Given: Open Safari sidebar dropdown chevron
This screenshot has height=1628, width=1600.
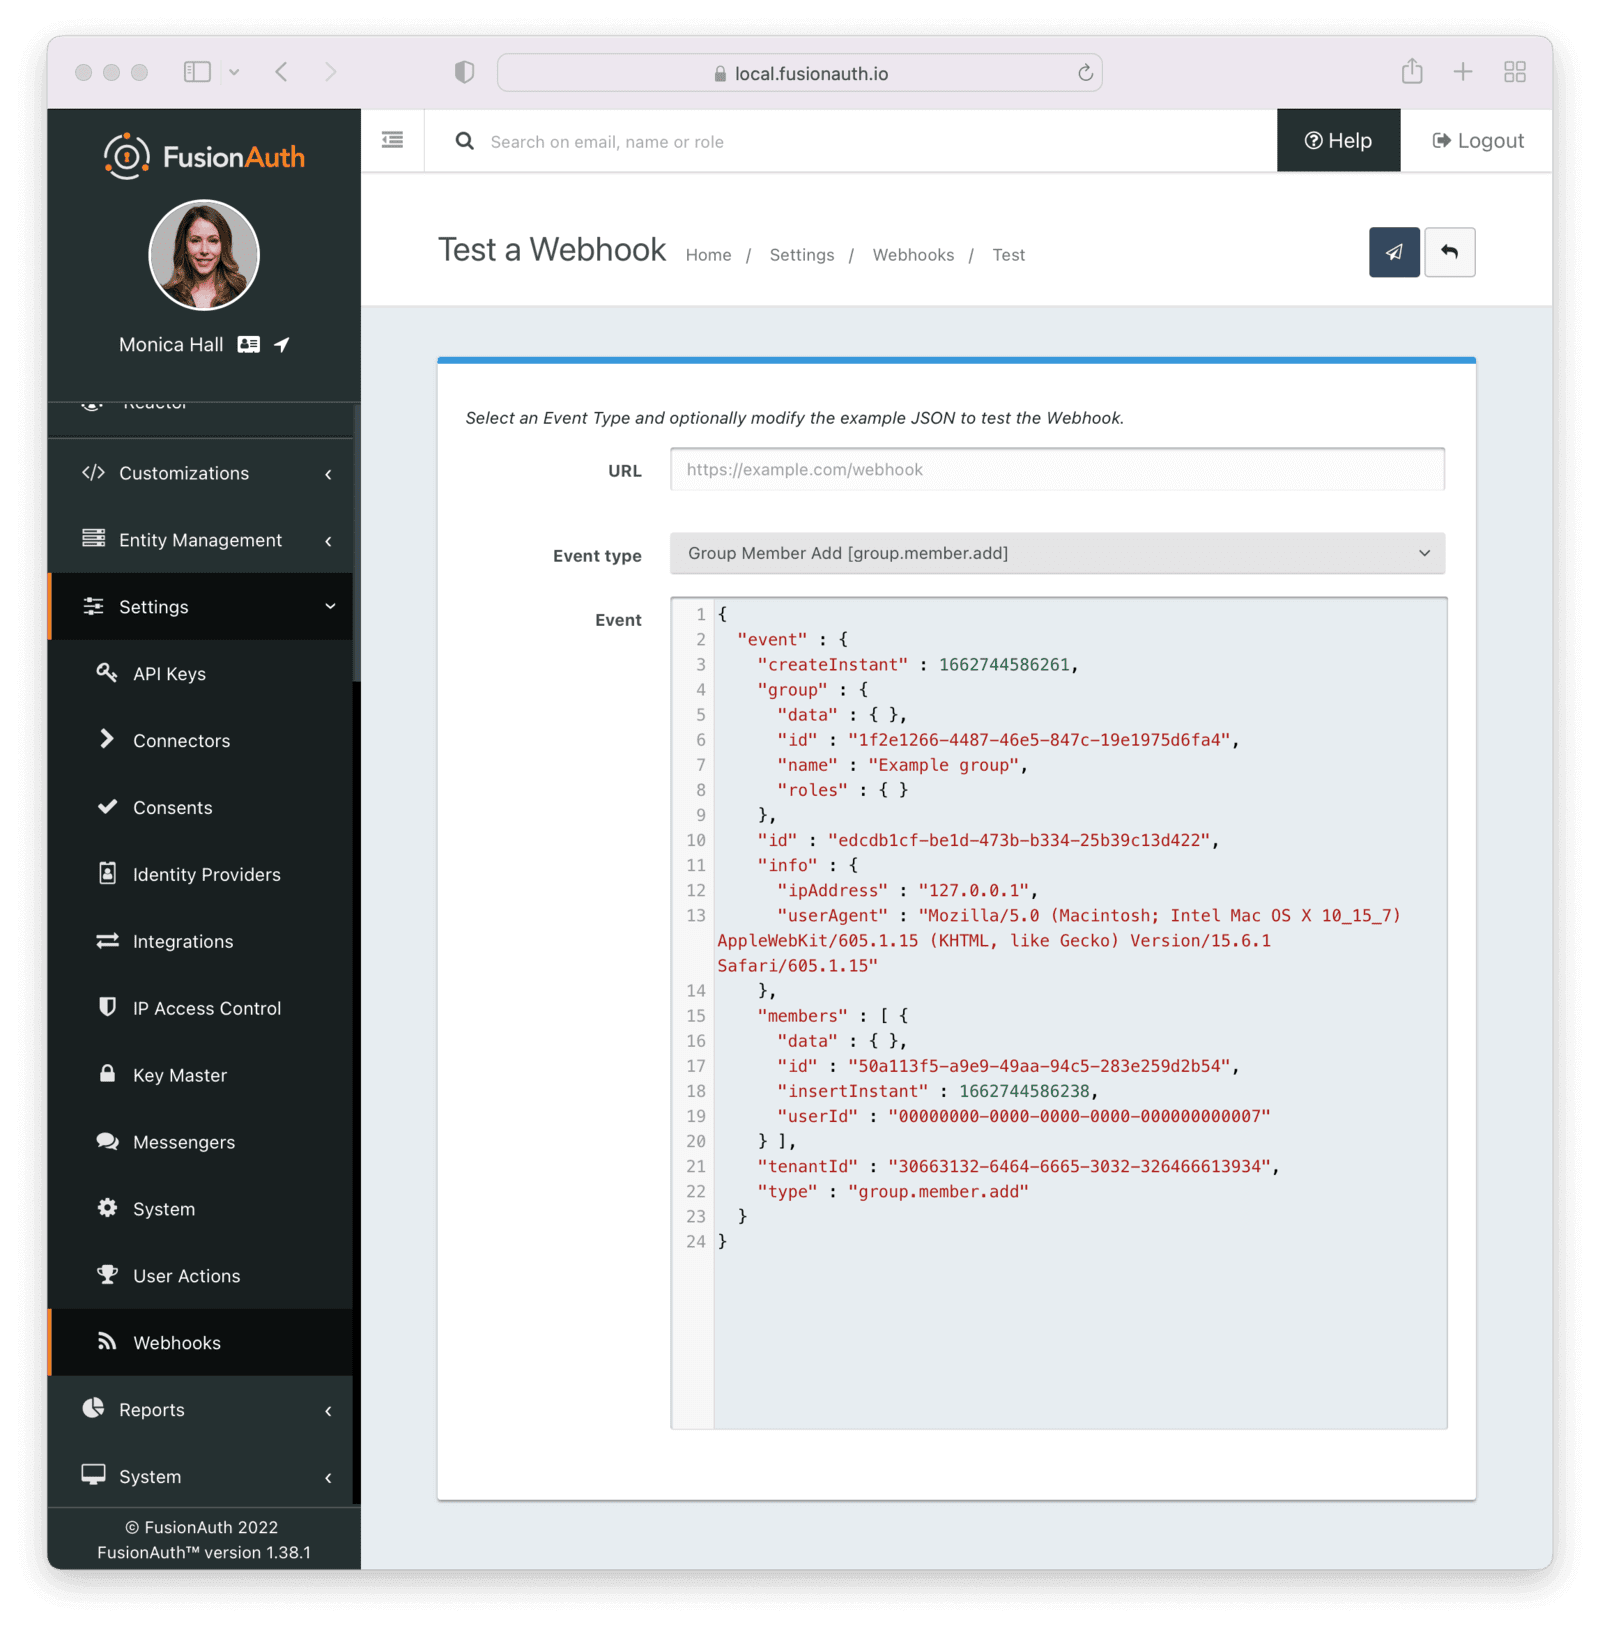Looking at the screenshot, I should pos(234,72).
